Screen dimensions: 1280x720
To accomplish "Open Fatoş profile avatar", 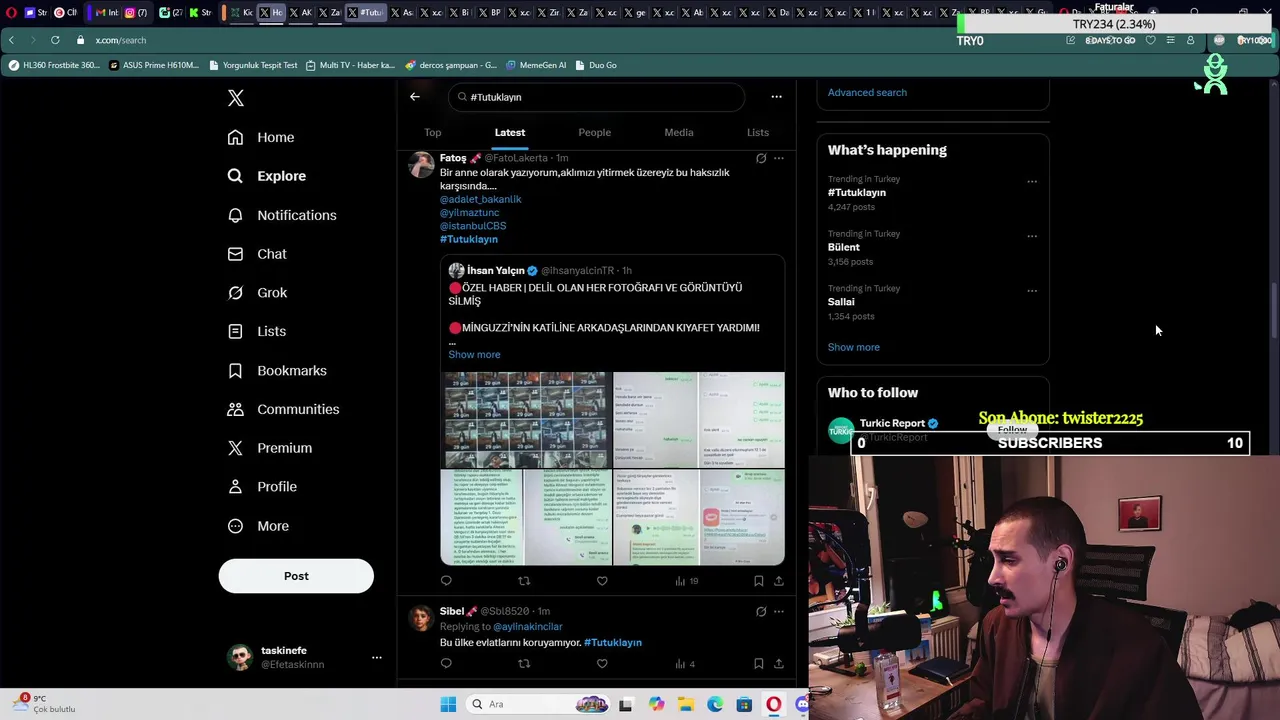I will coord(421,165).
